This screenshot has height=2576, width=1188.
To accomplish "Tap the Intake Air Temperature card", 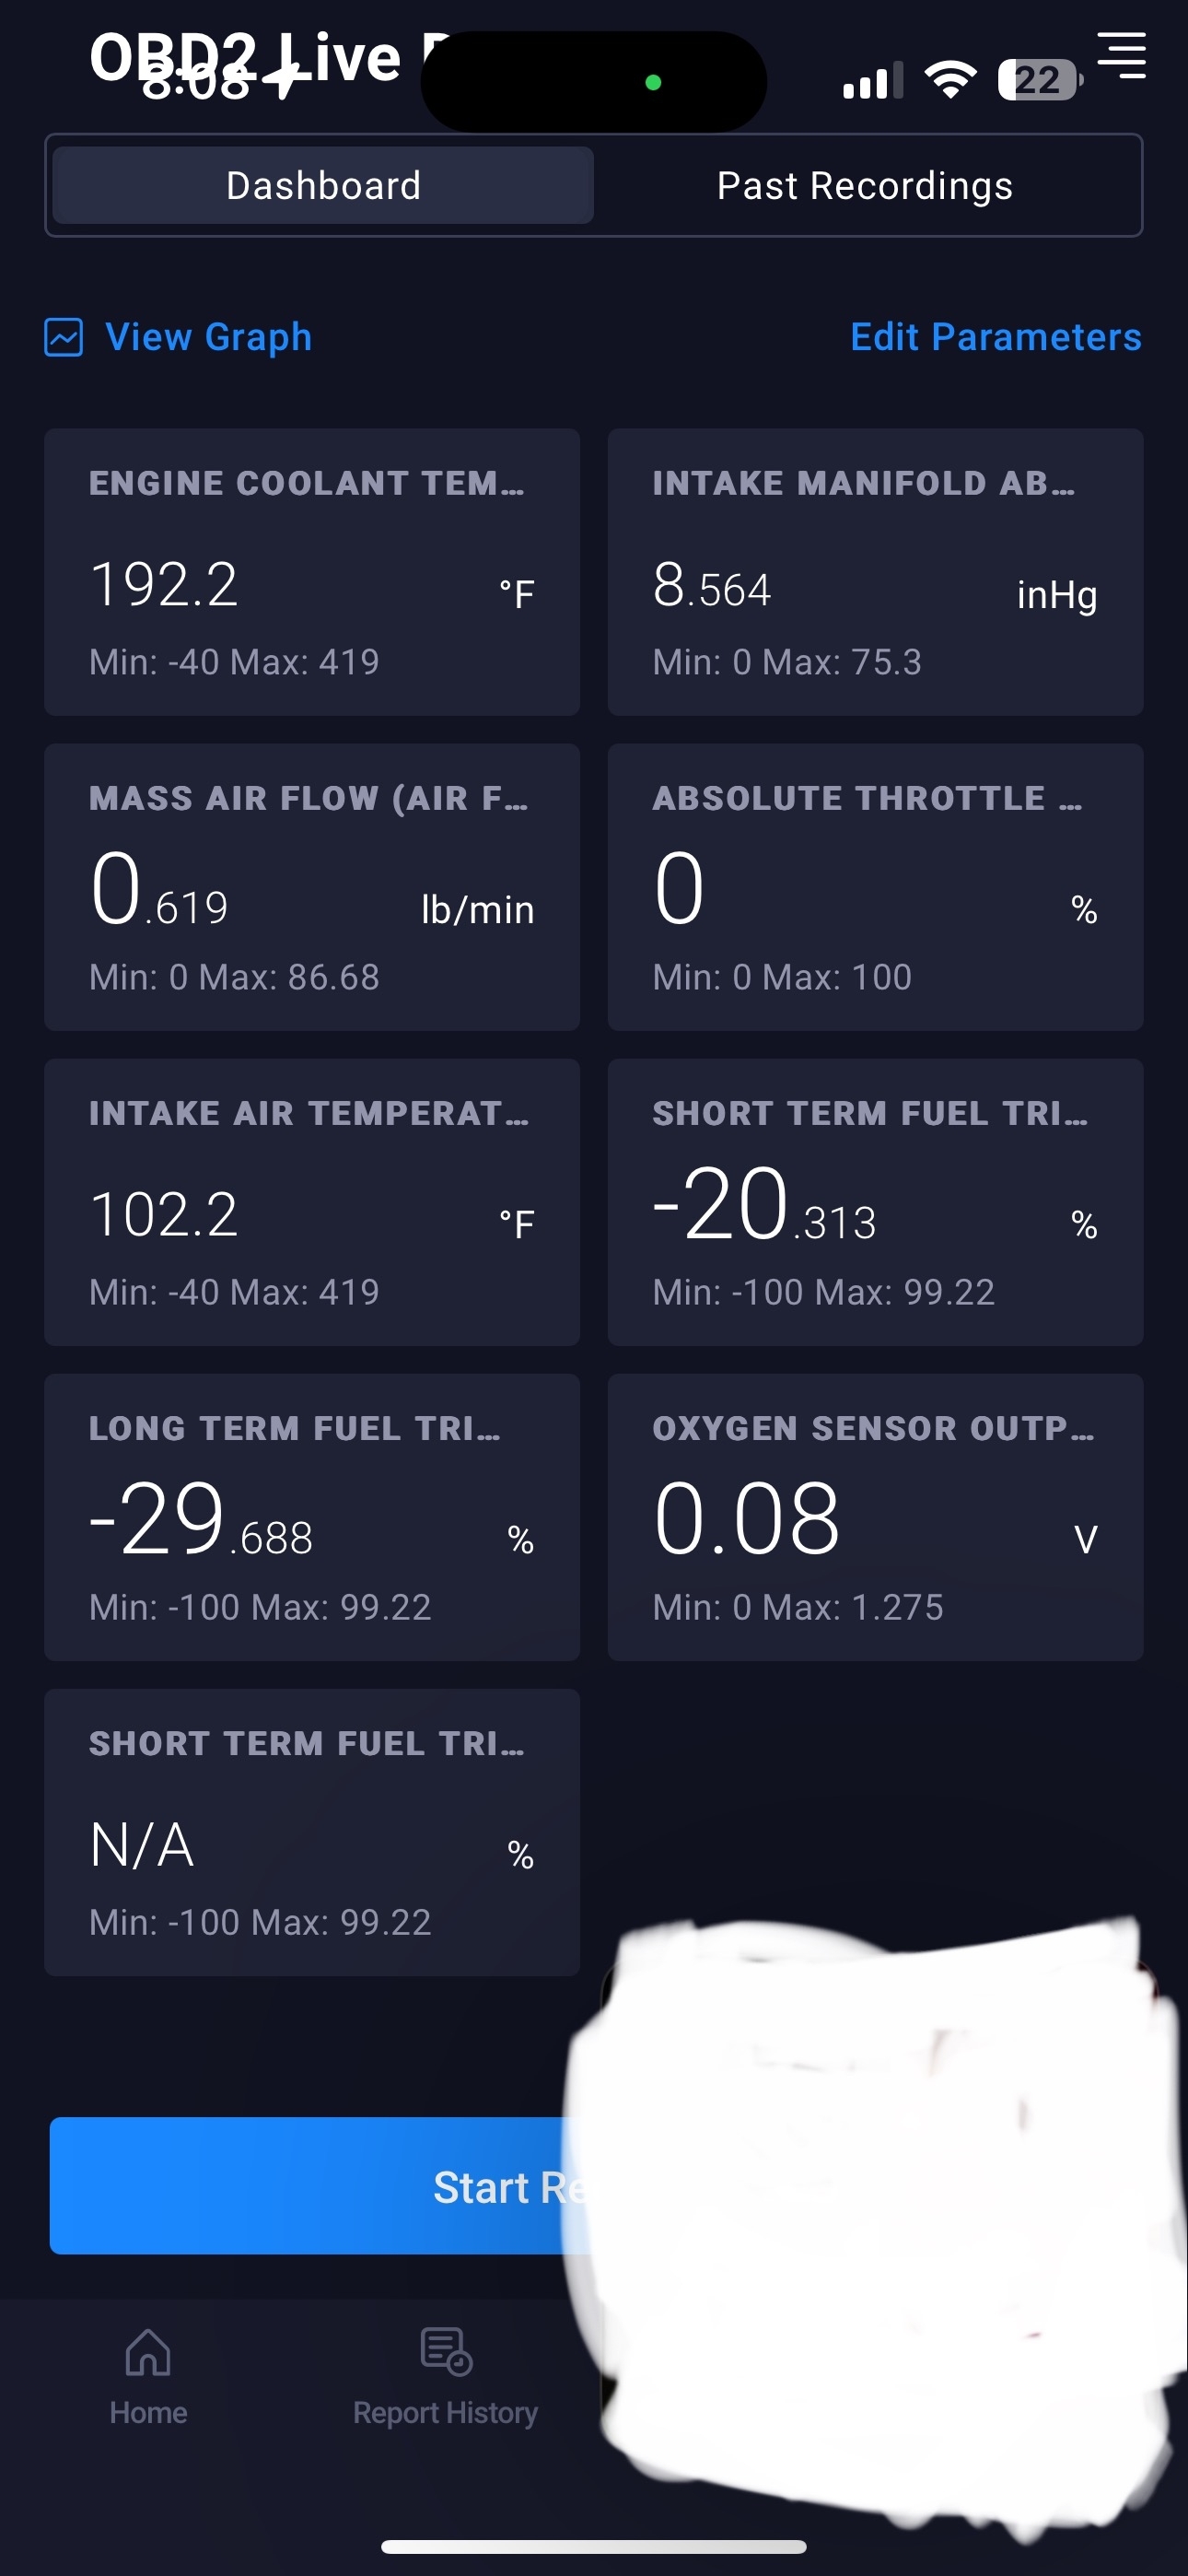I will point(312,1202).
